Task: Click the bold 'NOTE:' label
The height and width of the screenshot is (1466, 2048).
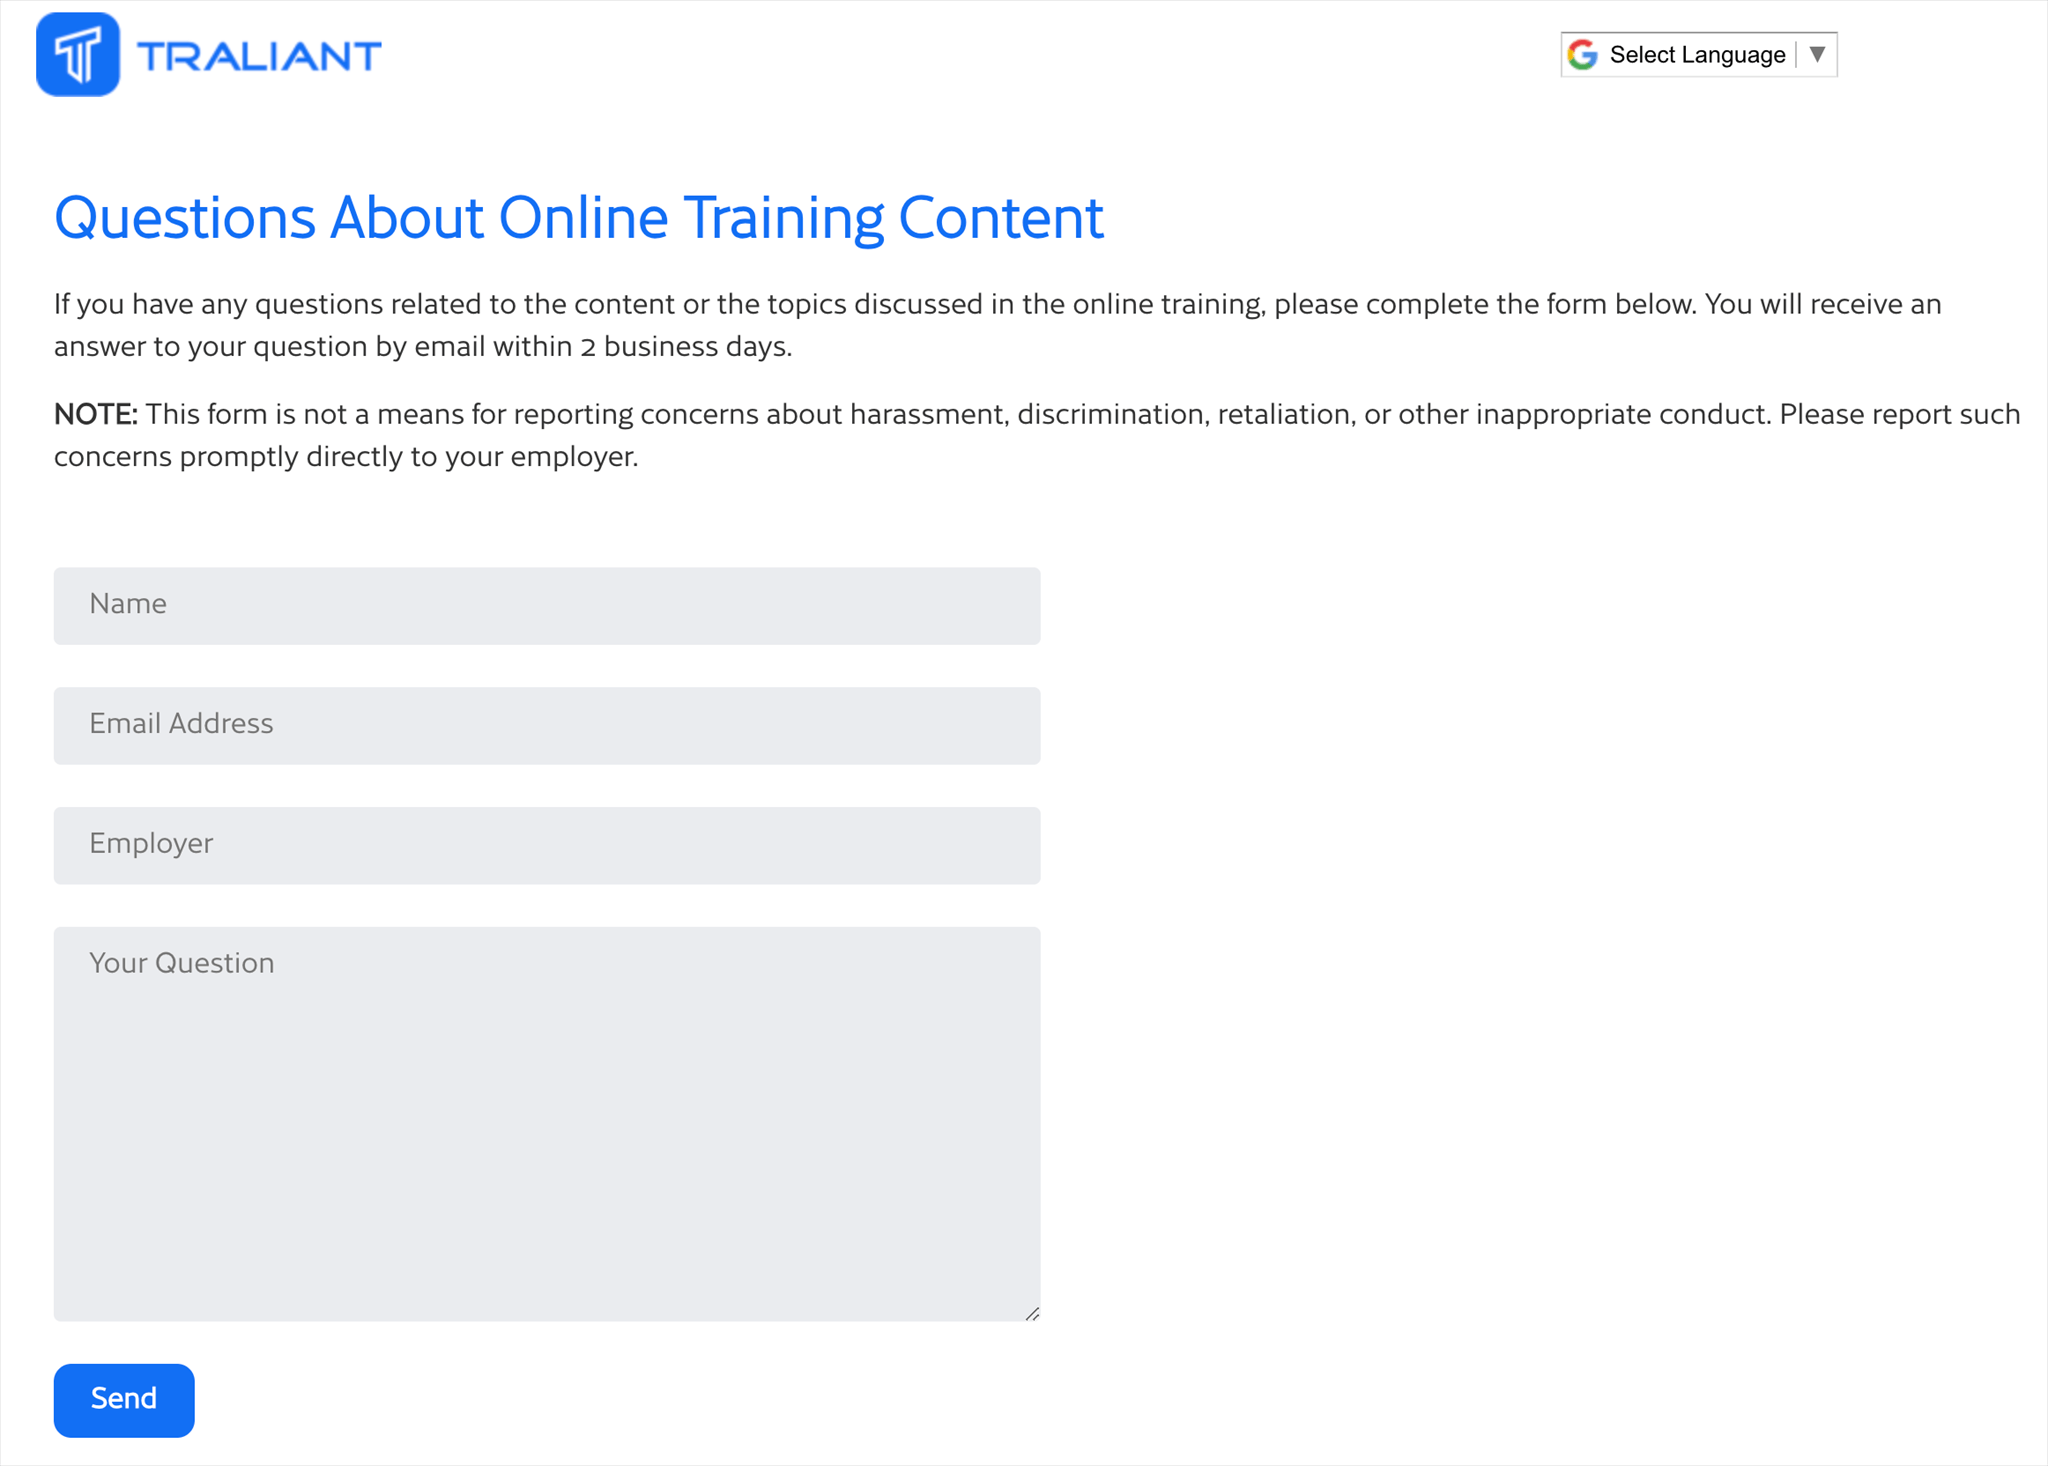Action: pos(95,414)
